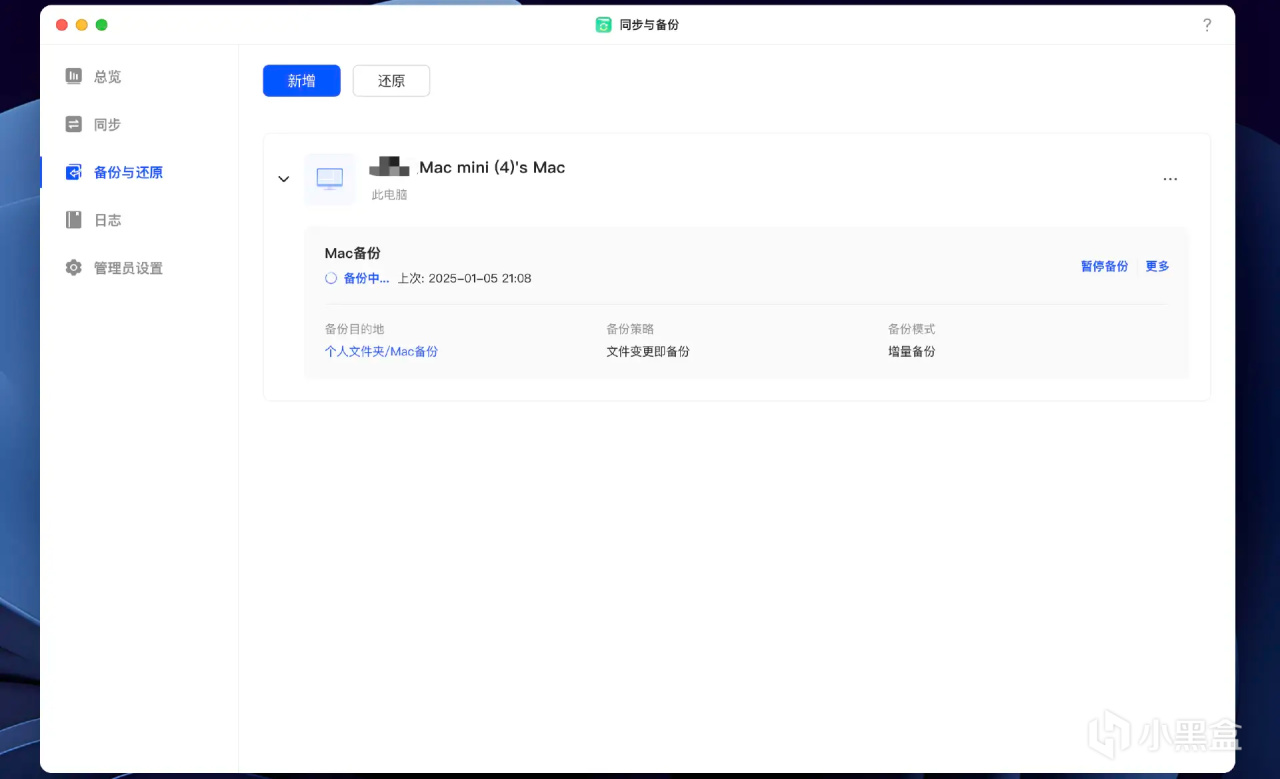Click the Mac备份 task title
1280x779 pixels.
pos(352,254)
